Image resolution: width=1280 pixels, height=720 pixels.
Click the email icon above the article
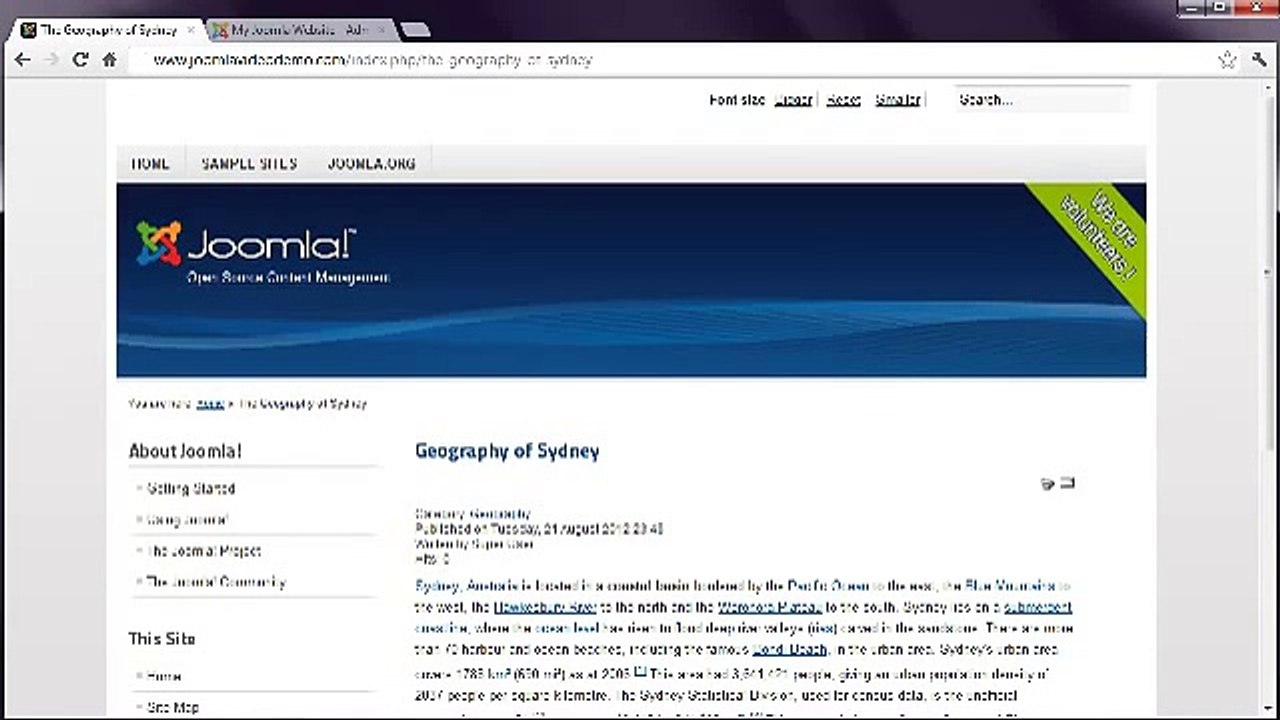point(1067,483)
